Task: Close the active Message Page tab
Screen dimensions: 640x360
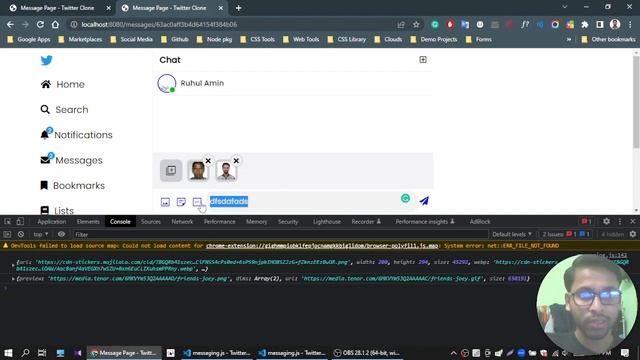Action: click(220, 8)
